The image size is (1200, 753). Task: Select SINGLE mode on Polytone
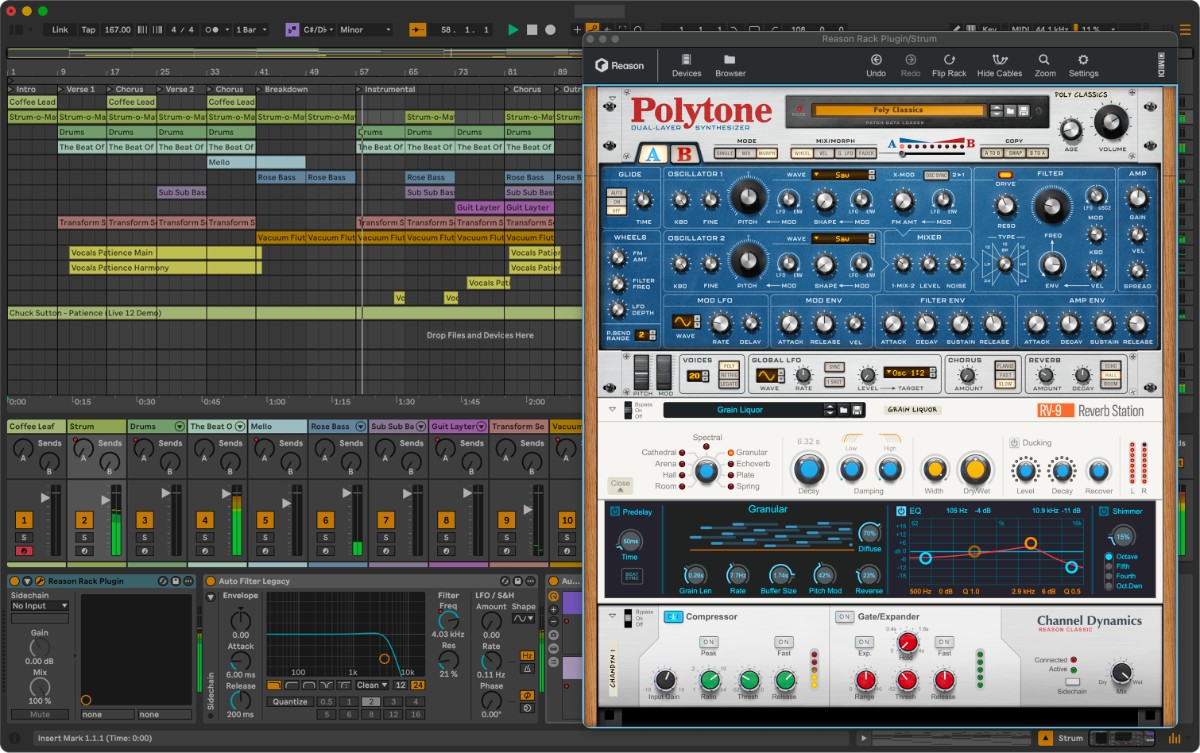pyautogui.click(x=725, y=153)
